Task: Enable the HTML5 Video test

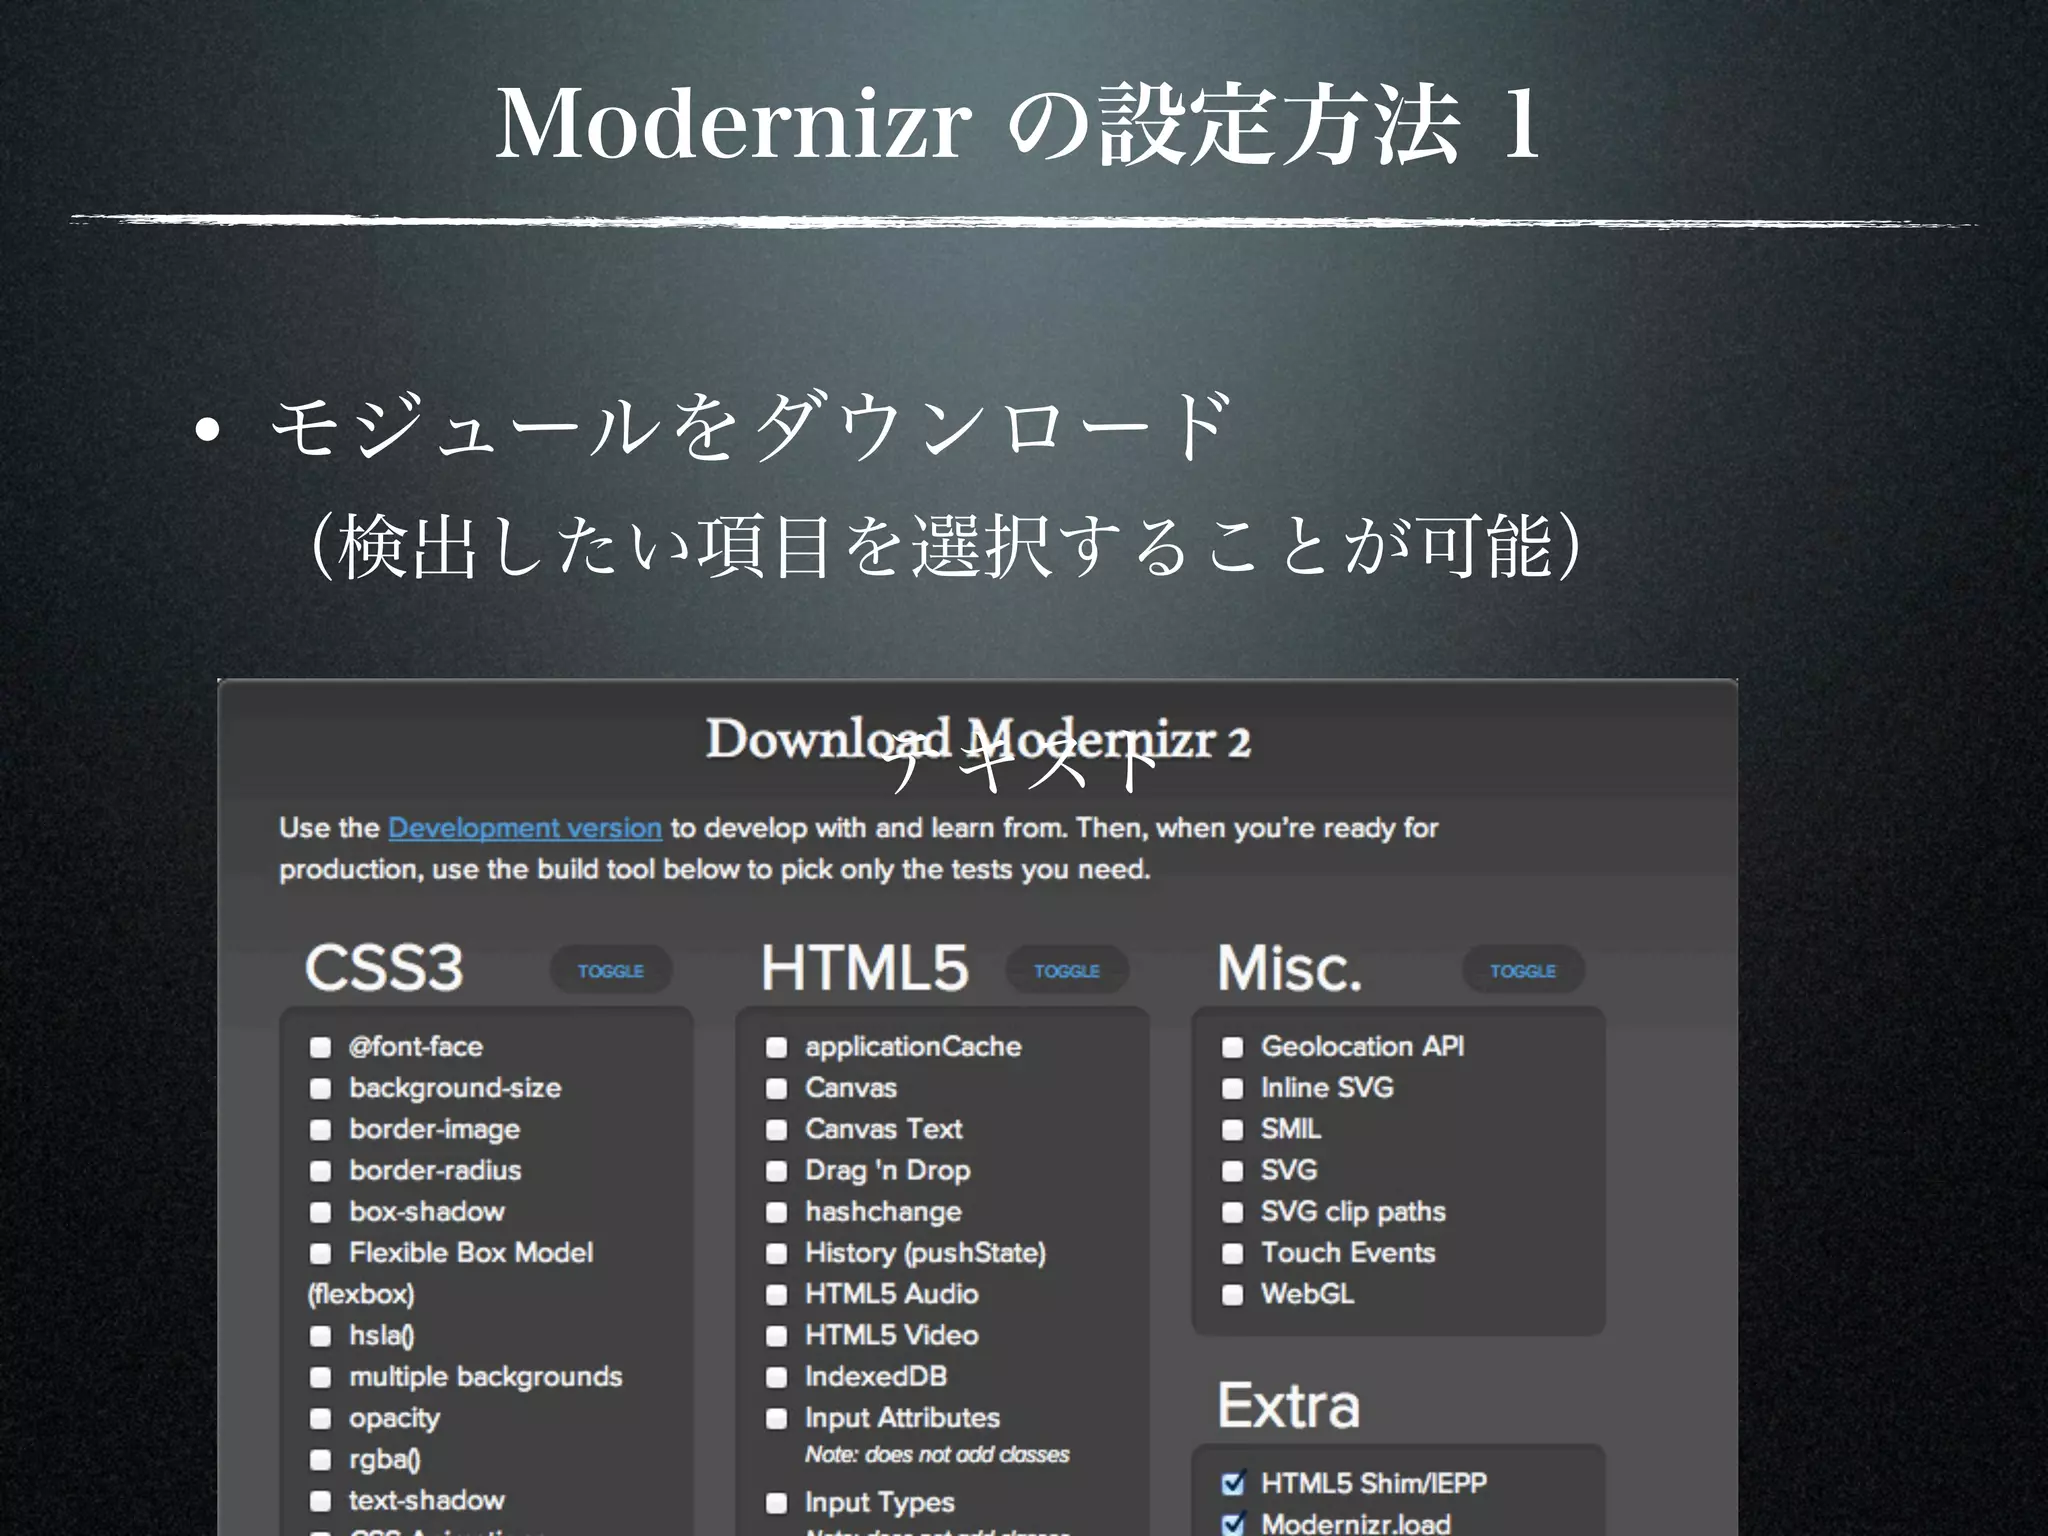Action: pyautogui.click(x=776, y=1336)
